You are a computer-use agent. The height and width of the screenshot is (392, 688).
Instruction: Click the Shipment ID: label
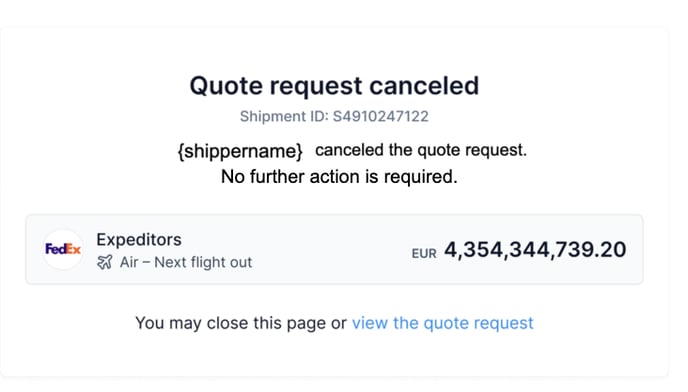point(284,116)
